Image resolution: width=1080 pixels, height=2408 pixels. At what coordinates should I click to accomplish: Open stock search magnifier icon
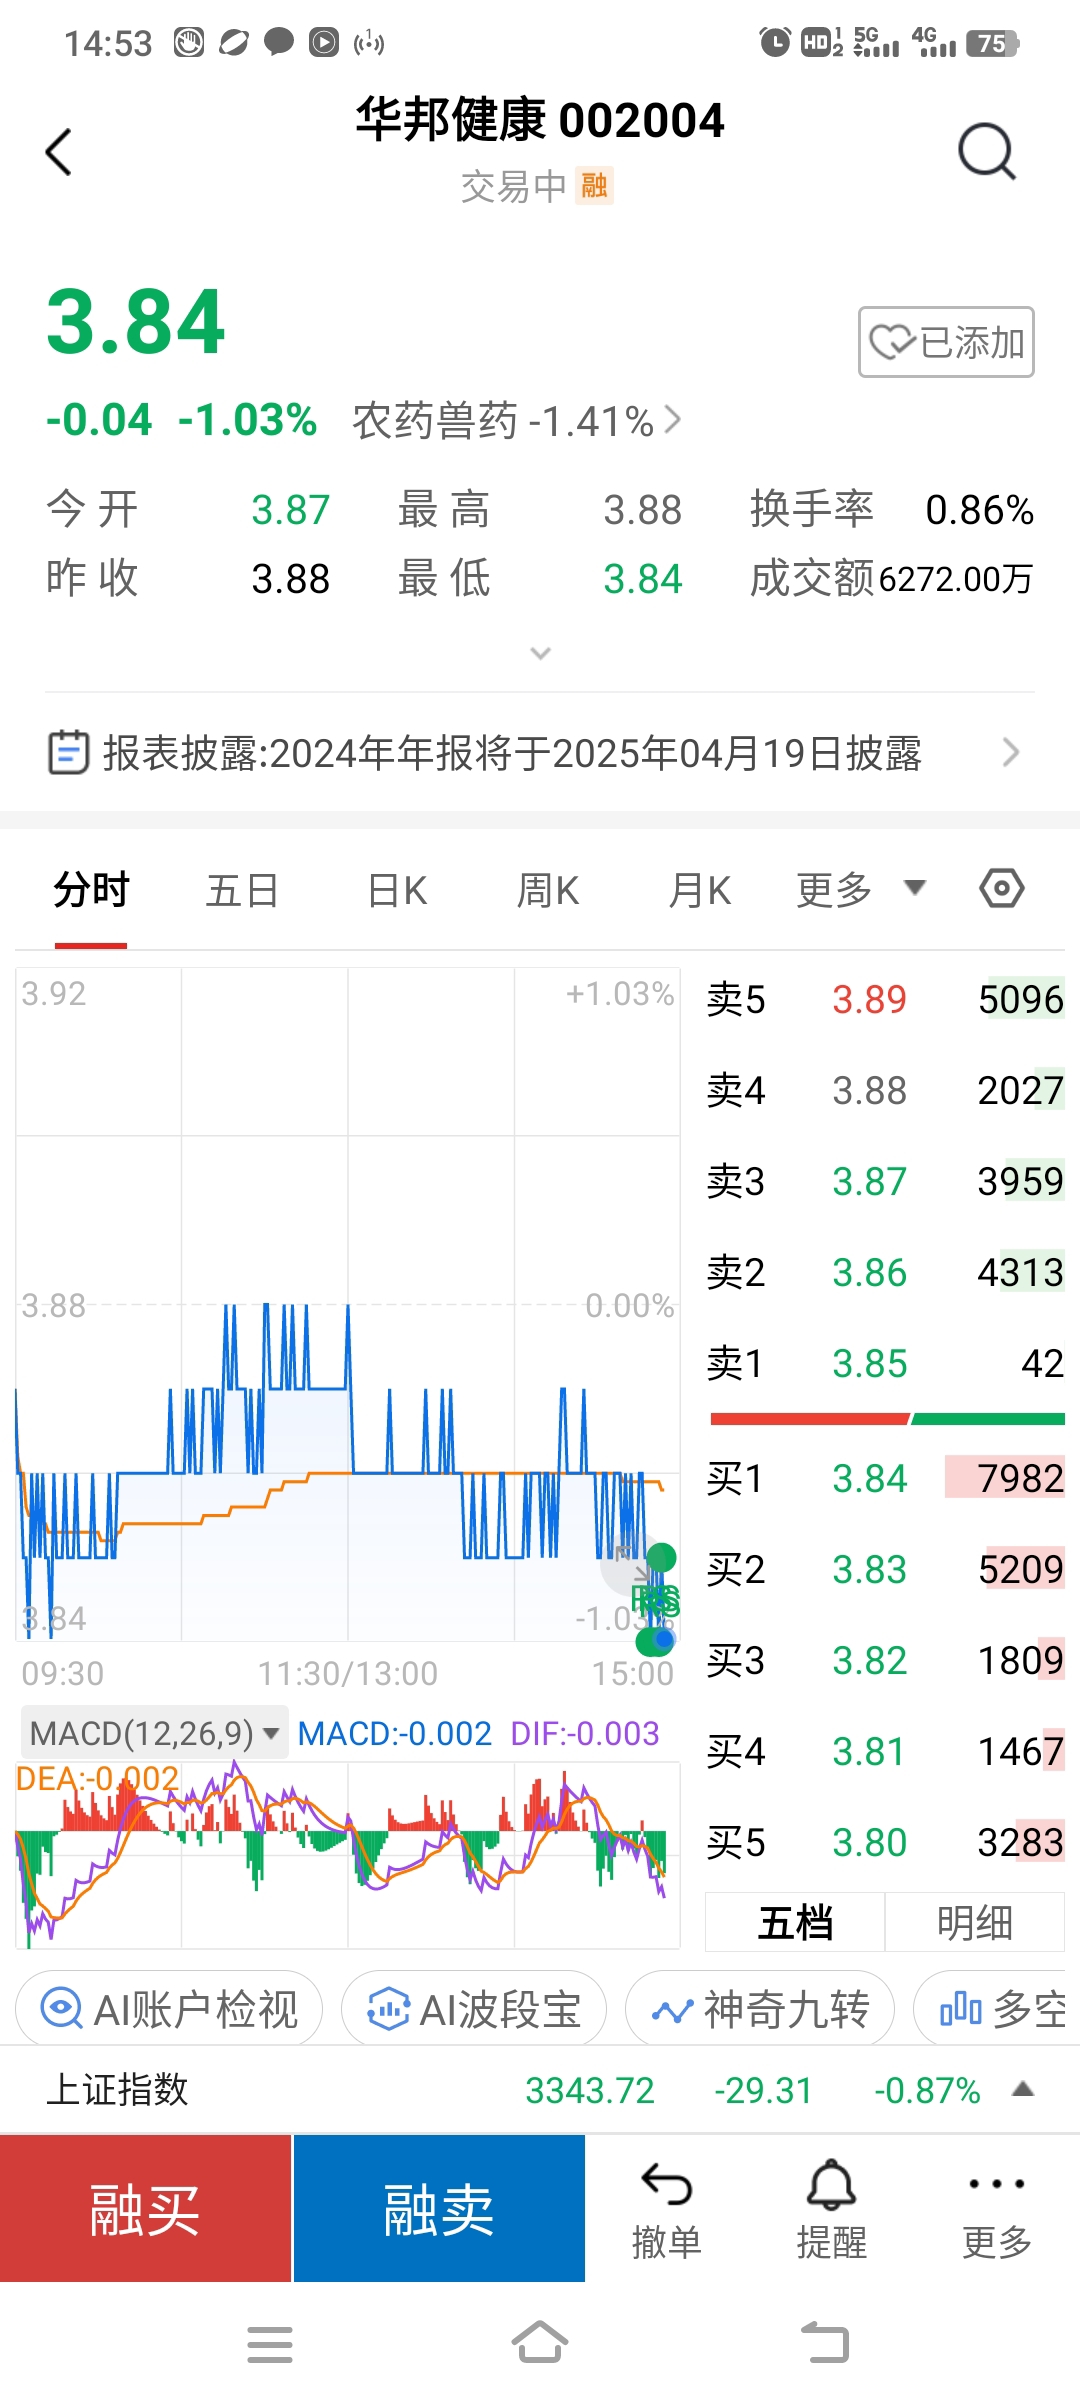[987, 152]
